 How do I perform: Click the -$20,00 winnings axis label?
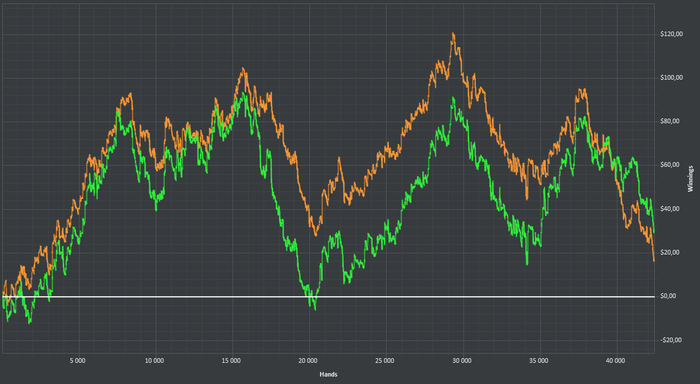click(x=671, y=340)
